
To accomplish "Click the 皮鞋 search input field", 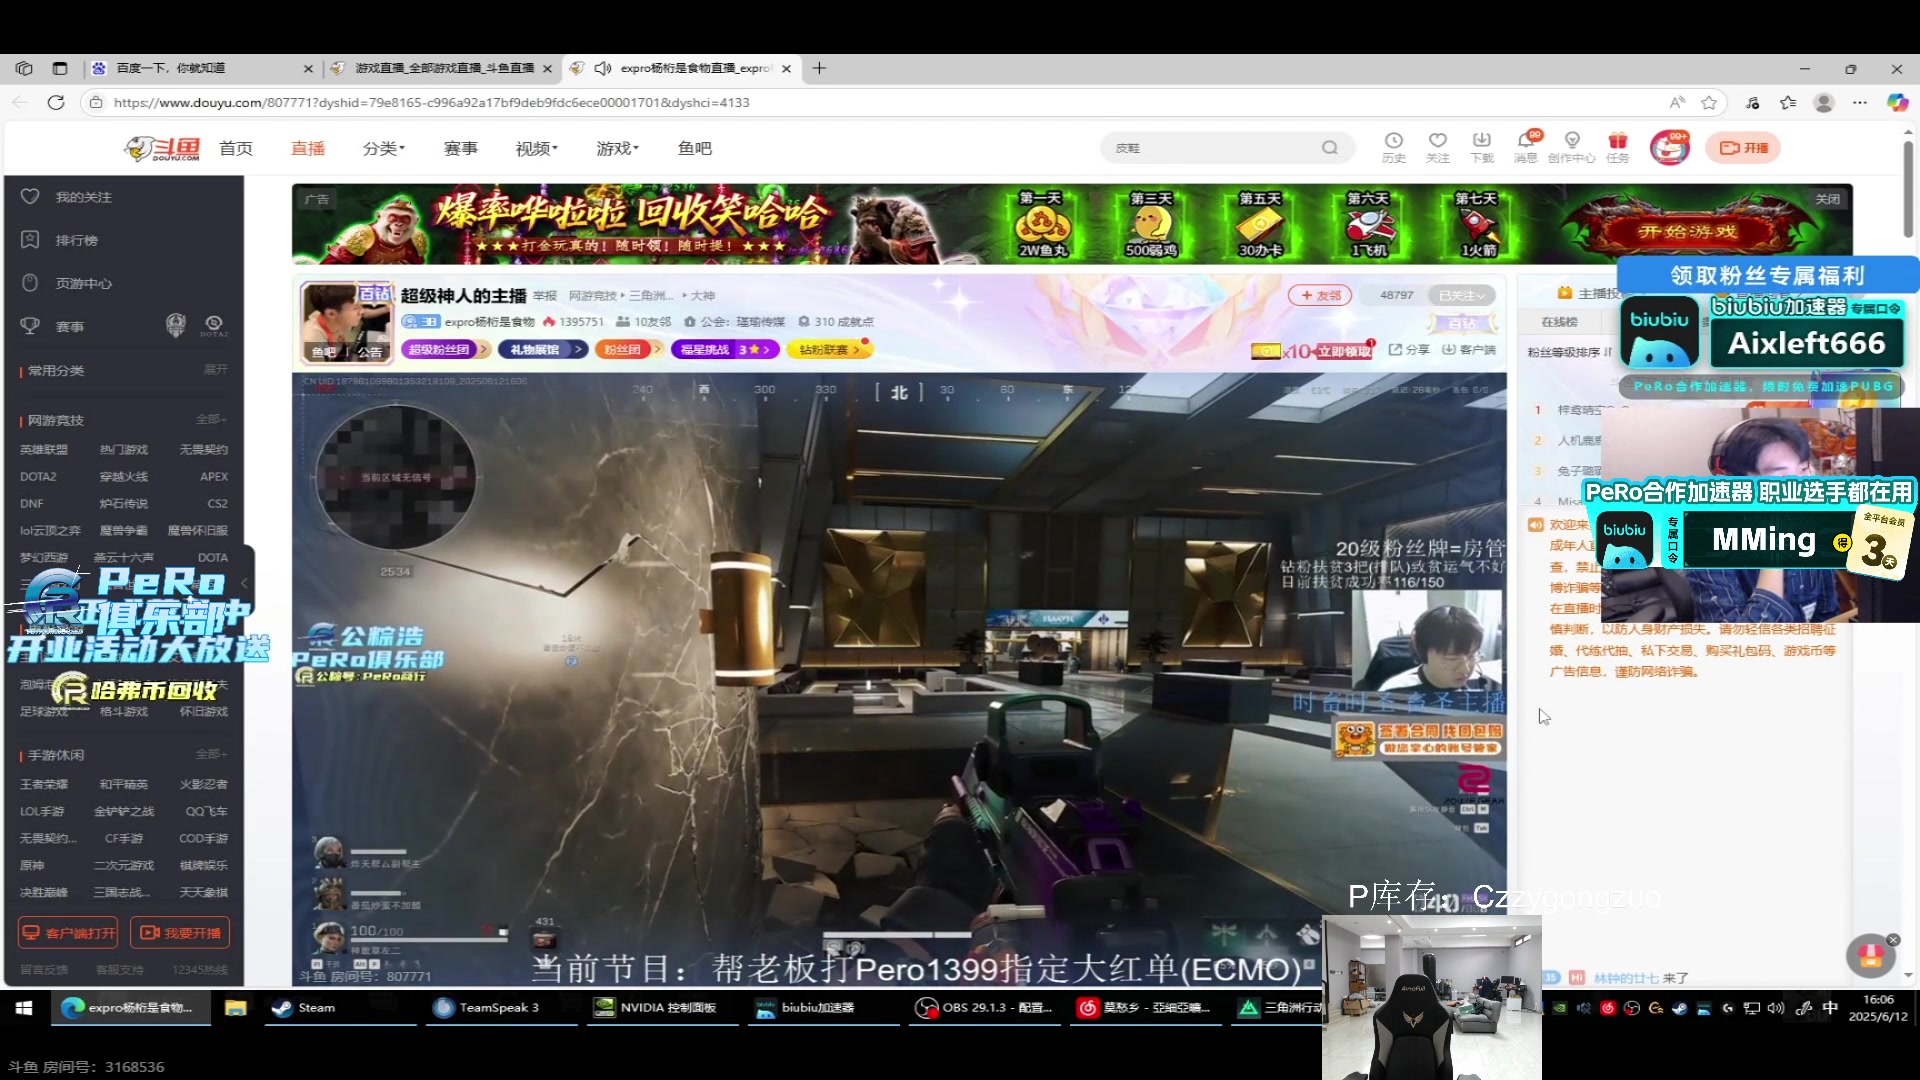I will [x=1210, y=148].
